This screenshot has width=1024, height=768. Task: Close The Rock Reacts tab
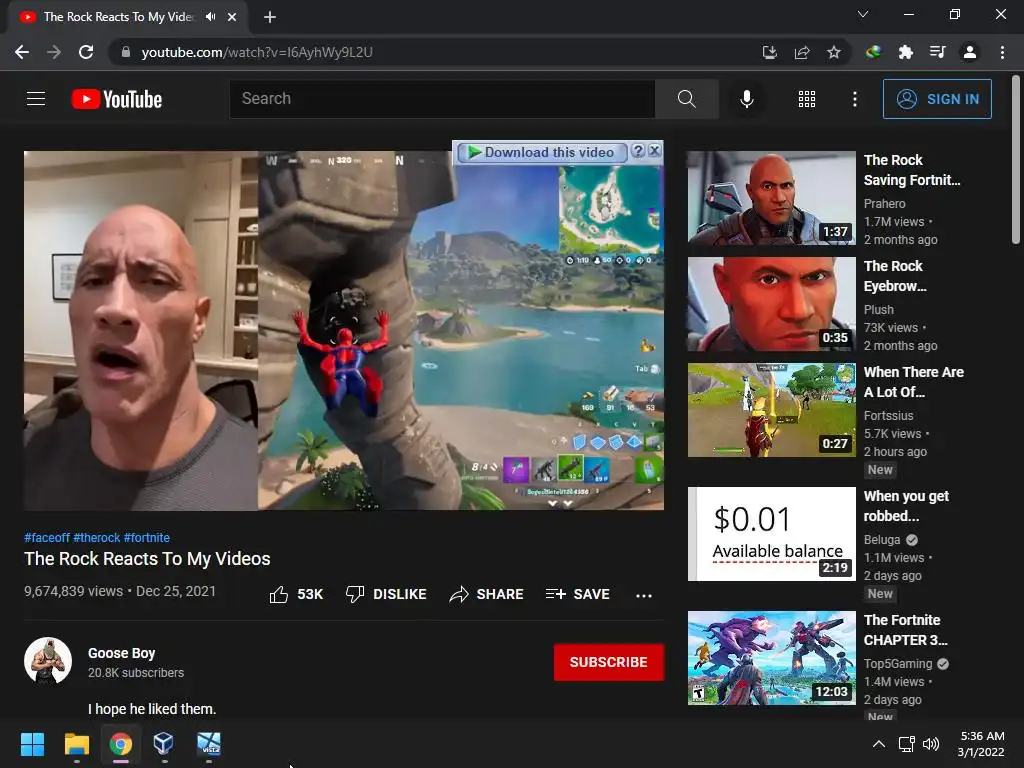(x=232, y=17)
